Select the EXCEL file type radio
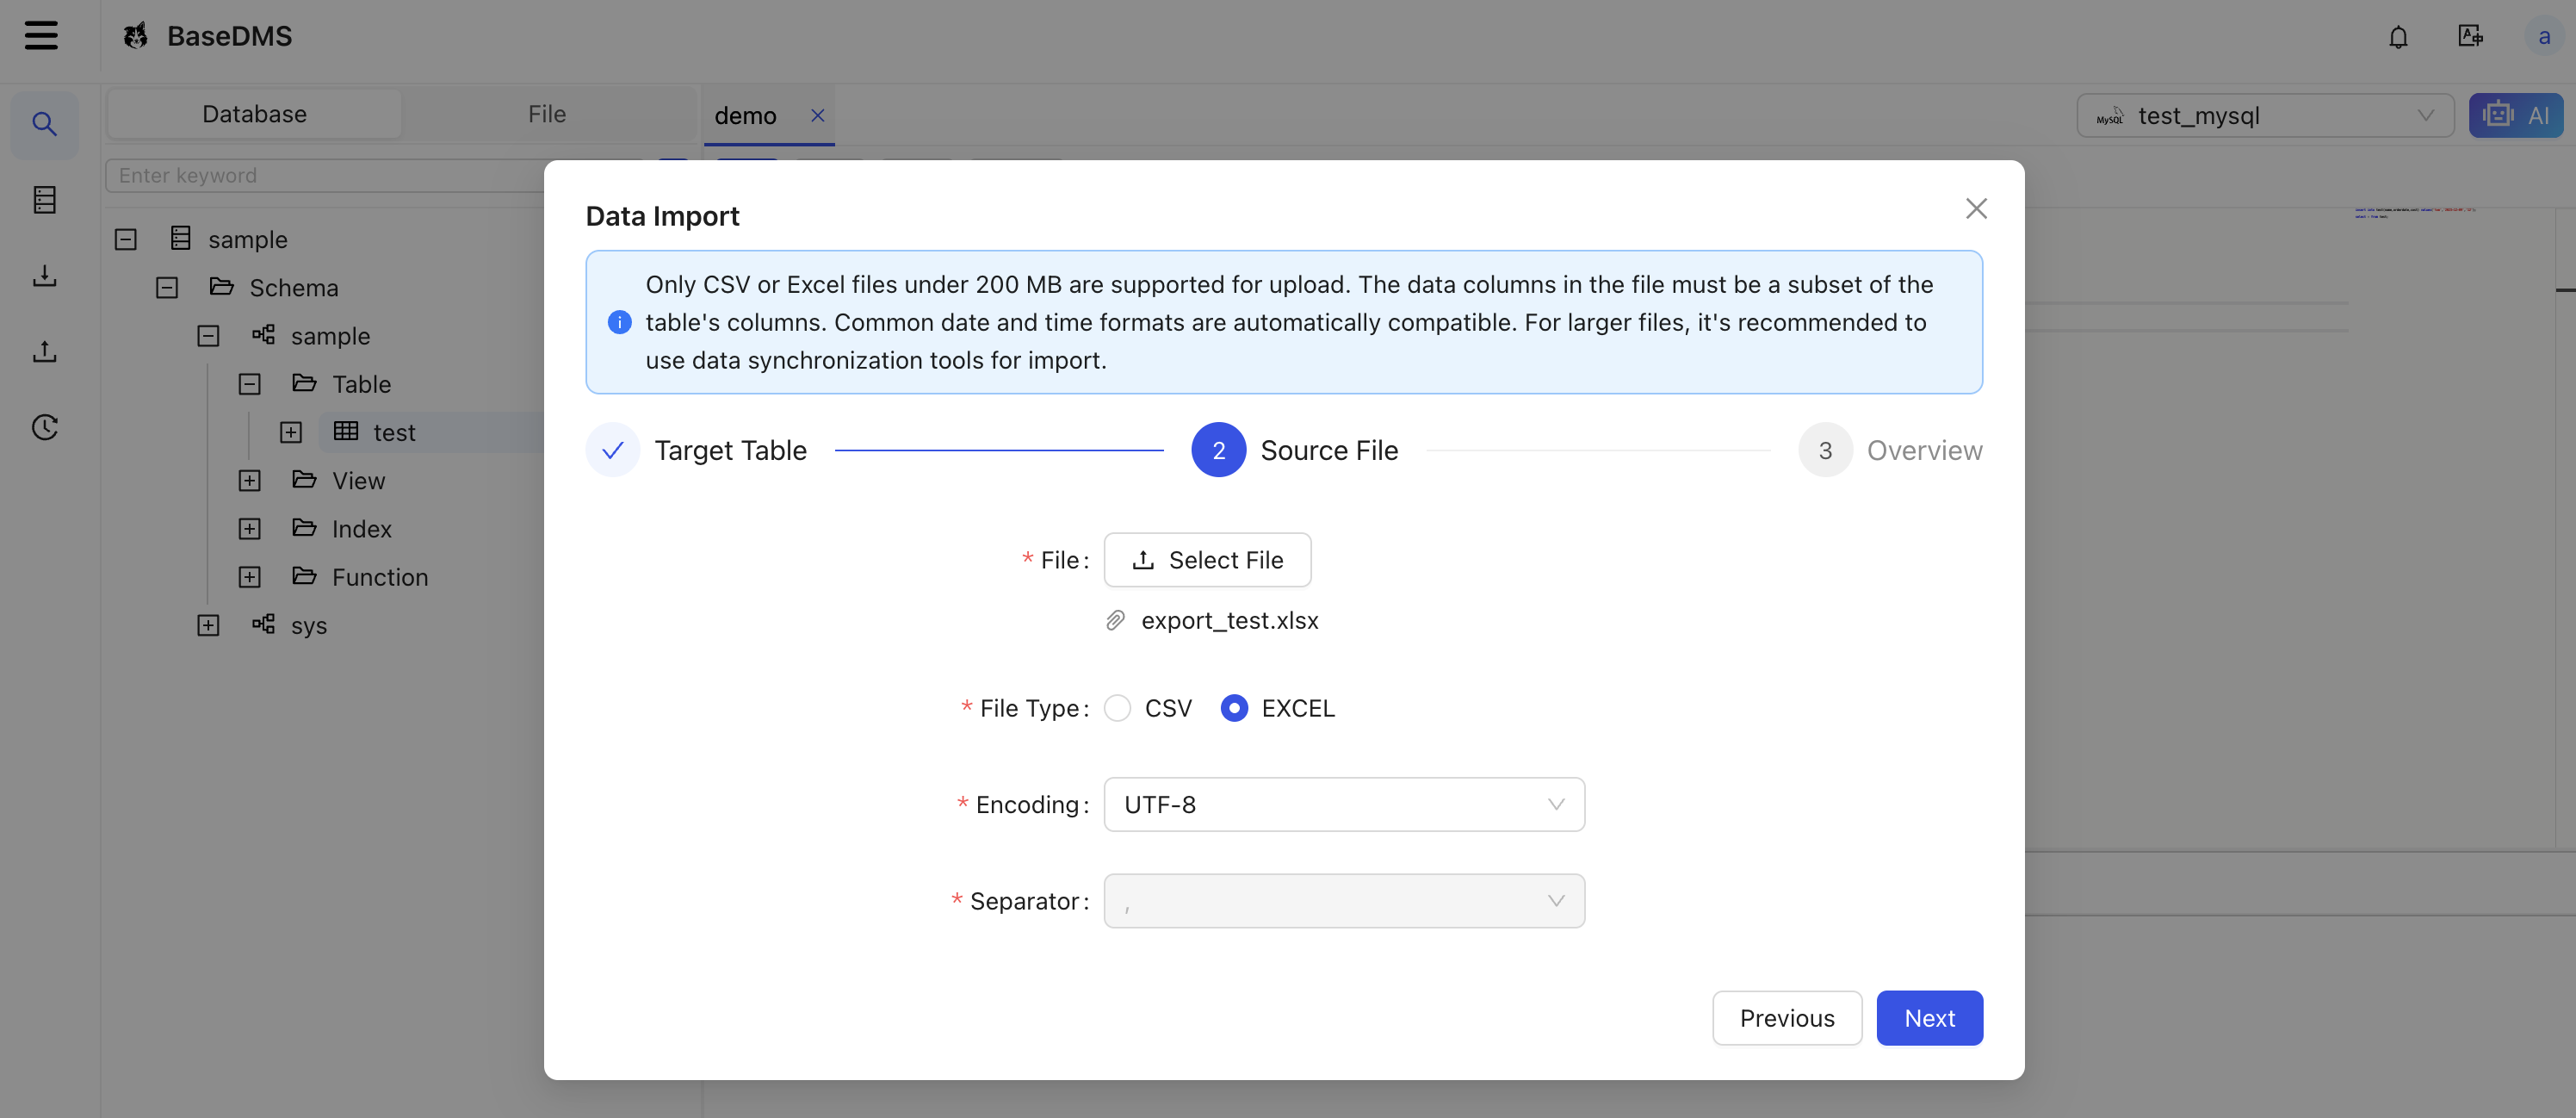This screenshot has width=2576, height=1118. click(1234, 708)
